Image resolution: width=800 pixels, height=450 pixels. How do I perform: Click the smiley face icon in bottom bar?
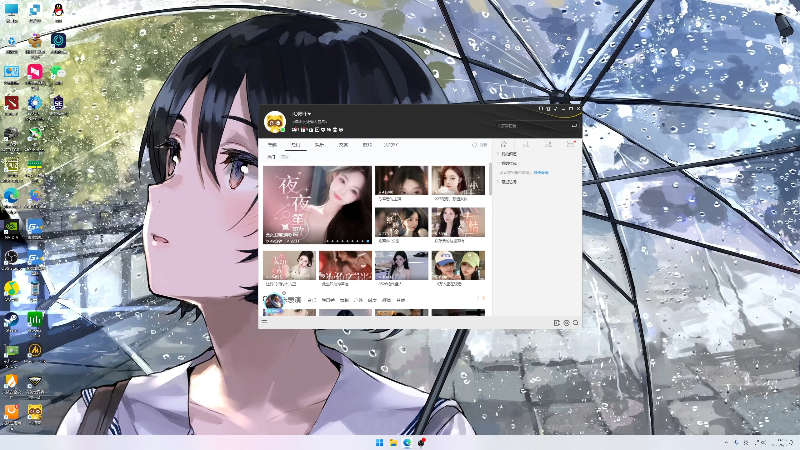tap(566, 322)
